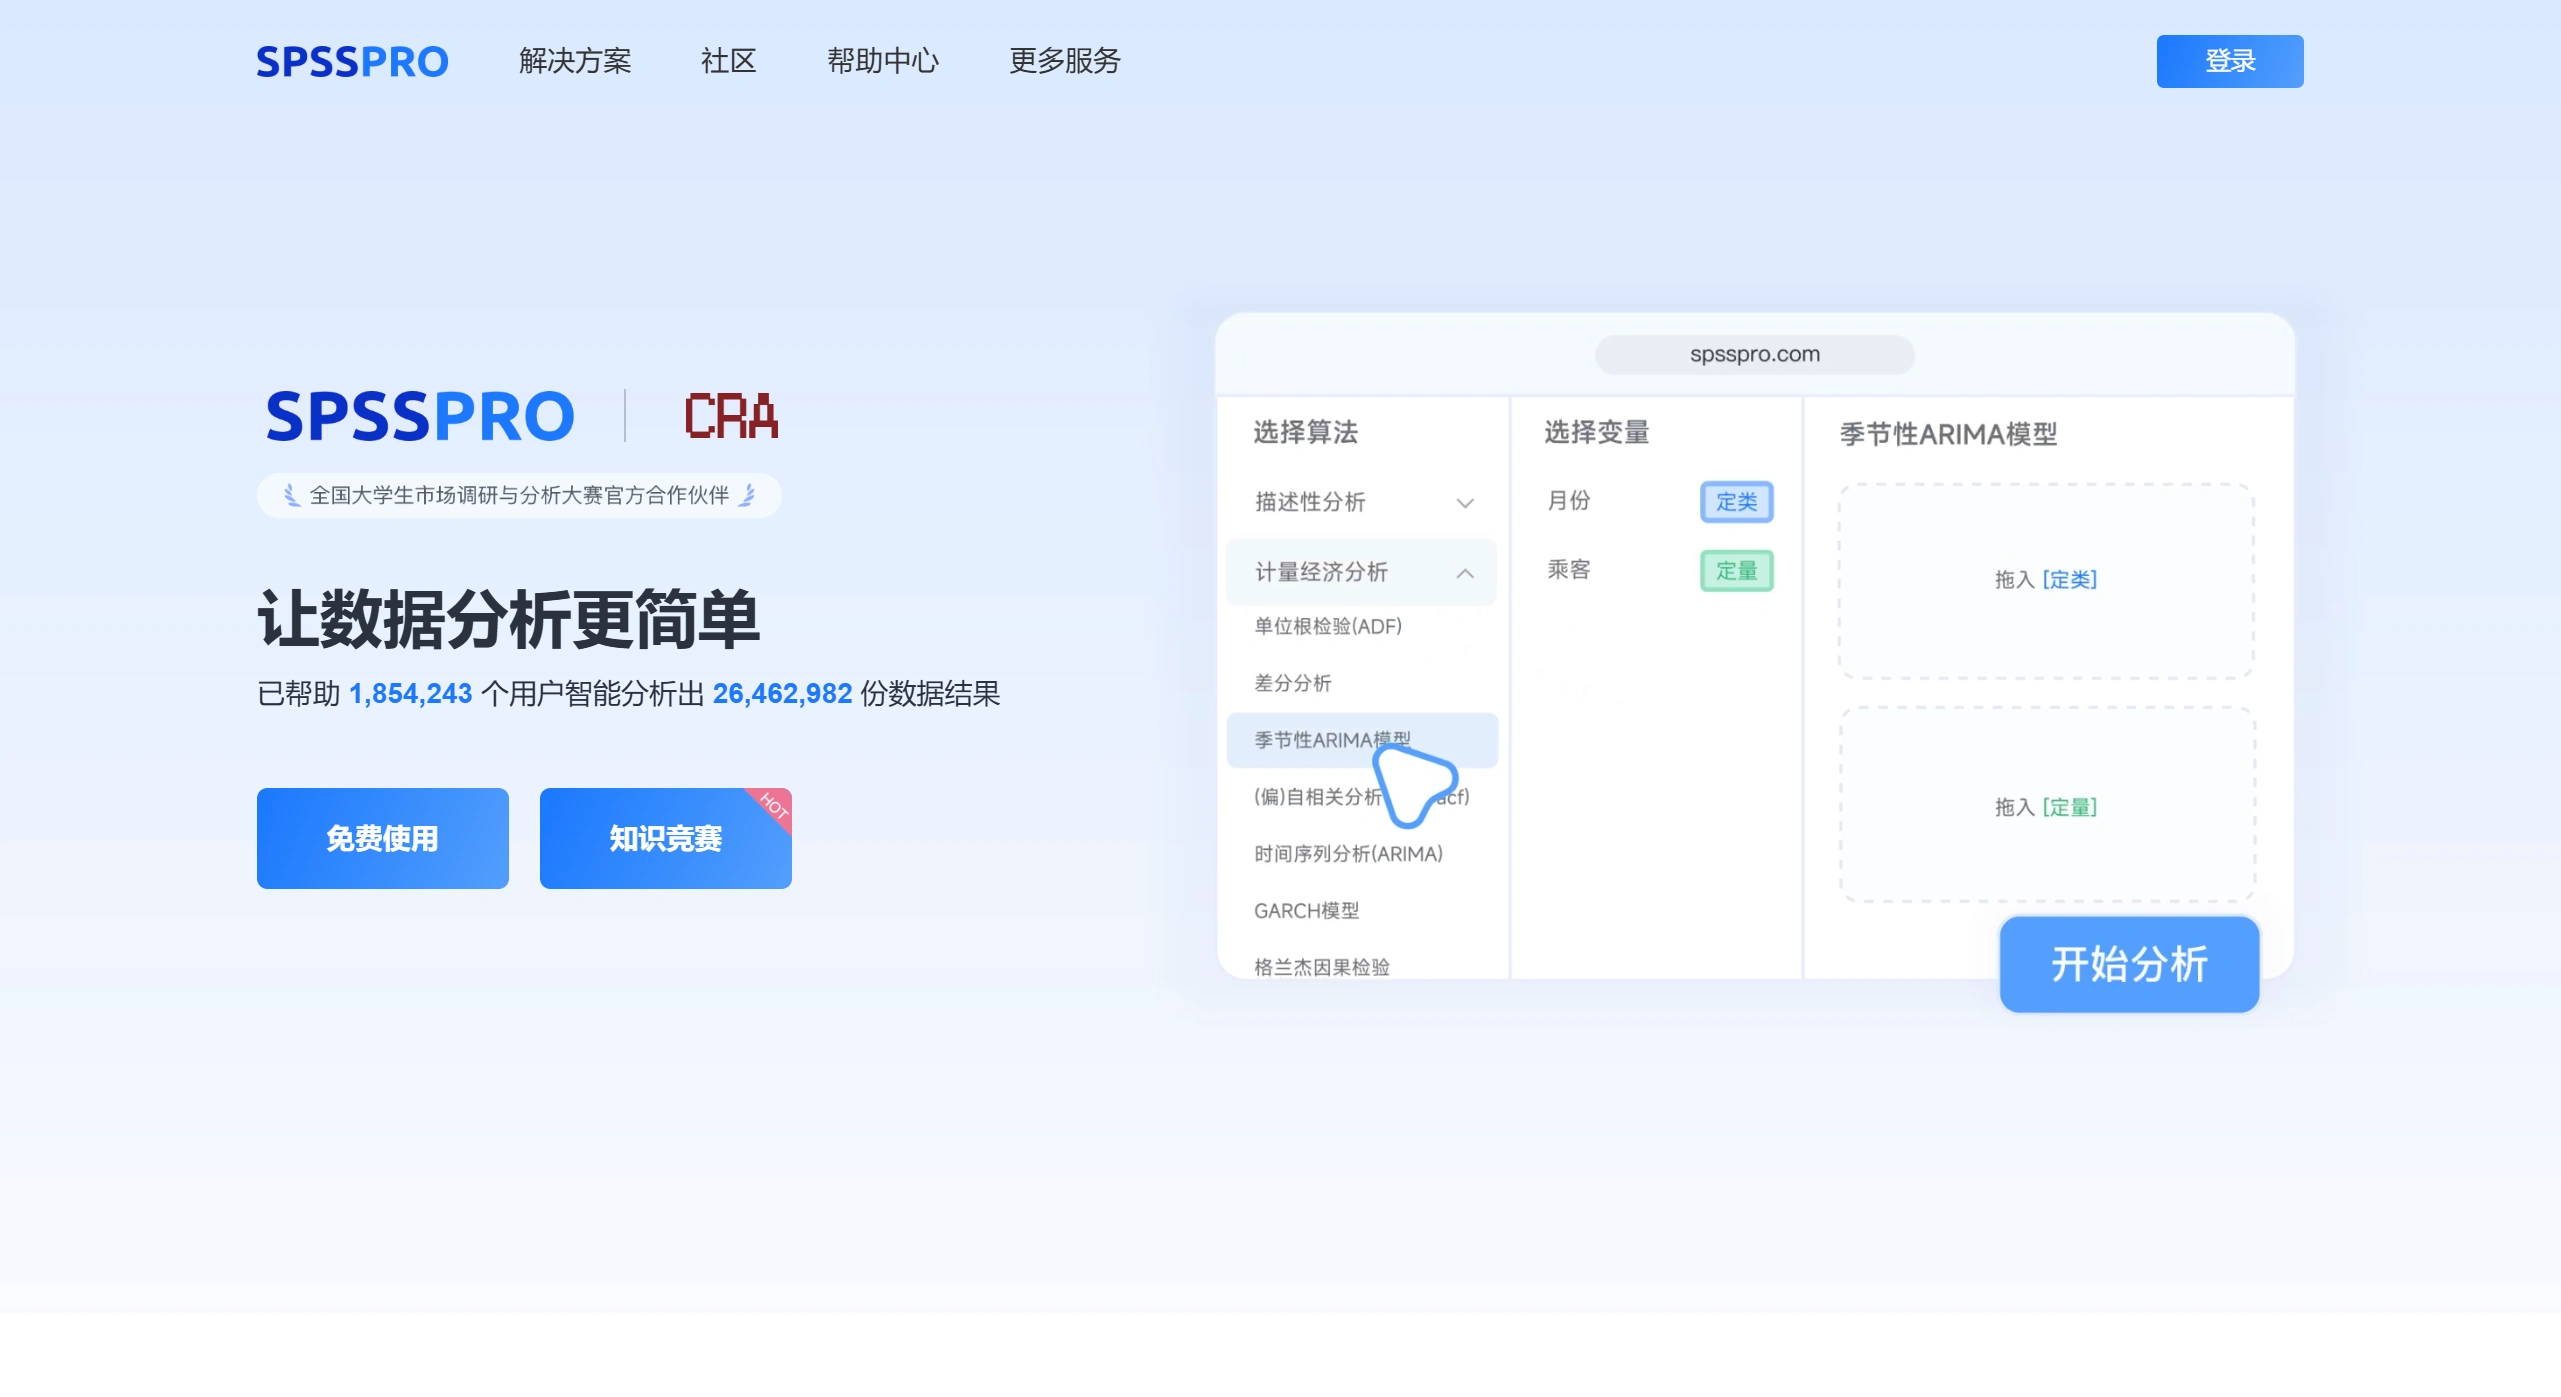This screenshot has width=2561, height=1397.
Task: Click the 登录 button
Action: tap(2230, 61)
